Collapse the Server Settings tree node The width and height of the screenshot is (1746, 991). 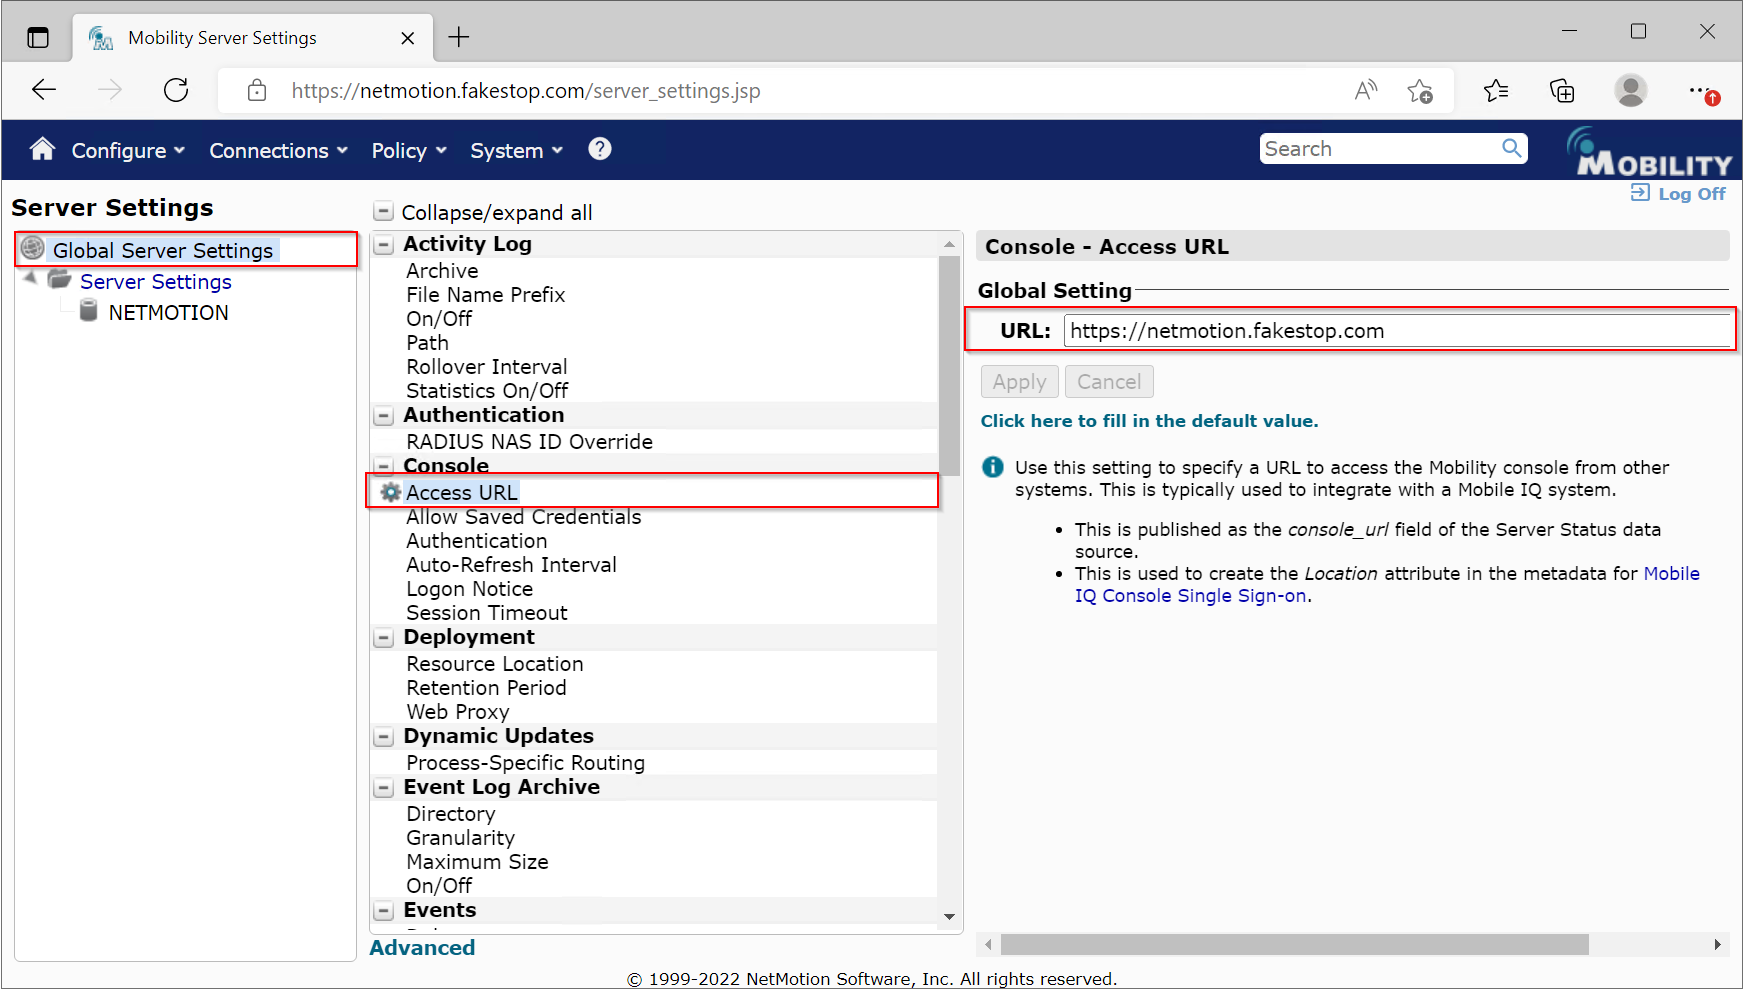[30, 279]
